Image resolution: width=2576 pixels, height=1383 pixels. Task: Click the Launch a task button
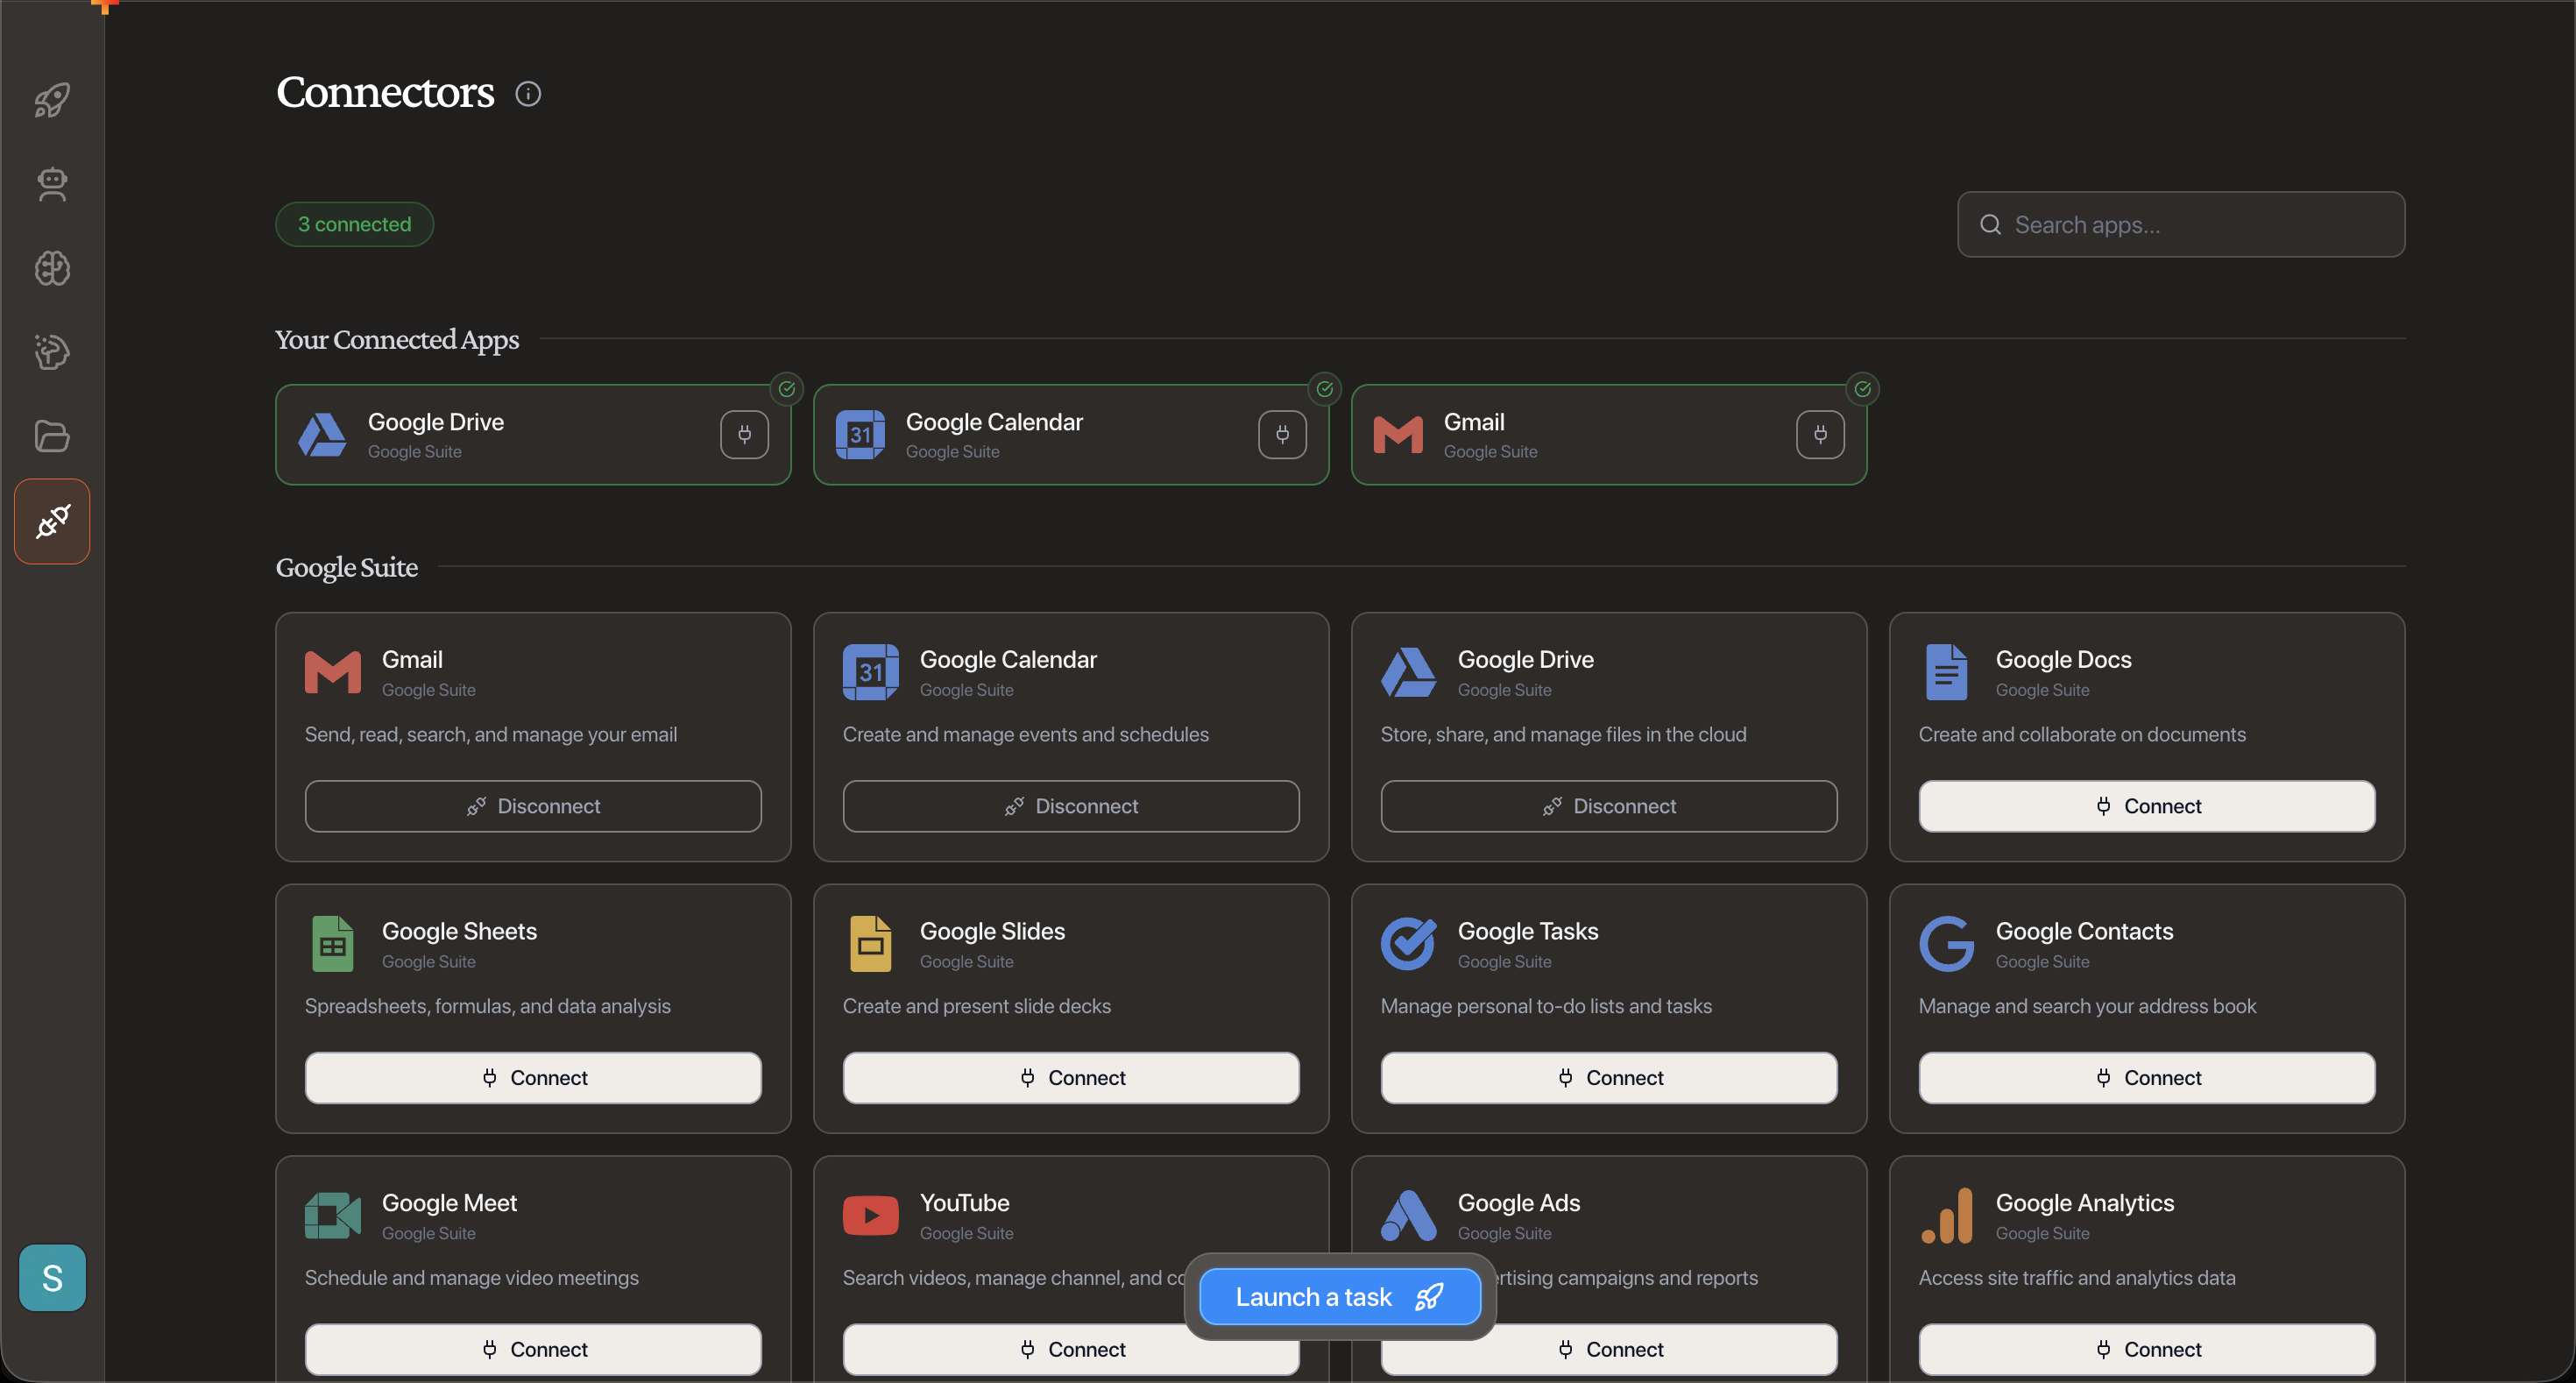coord(1340,1297)
